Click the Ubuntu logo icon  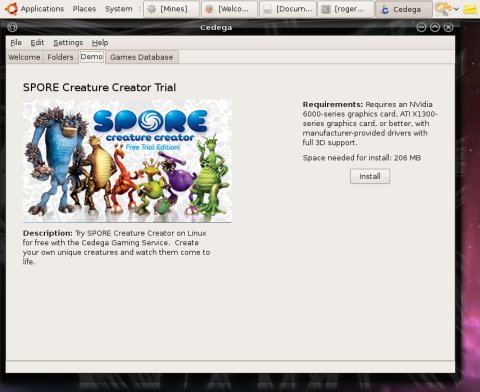click(x=11, y=9)
